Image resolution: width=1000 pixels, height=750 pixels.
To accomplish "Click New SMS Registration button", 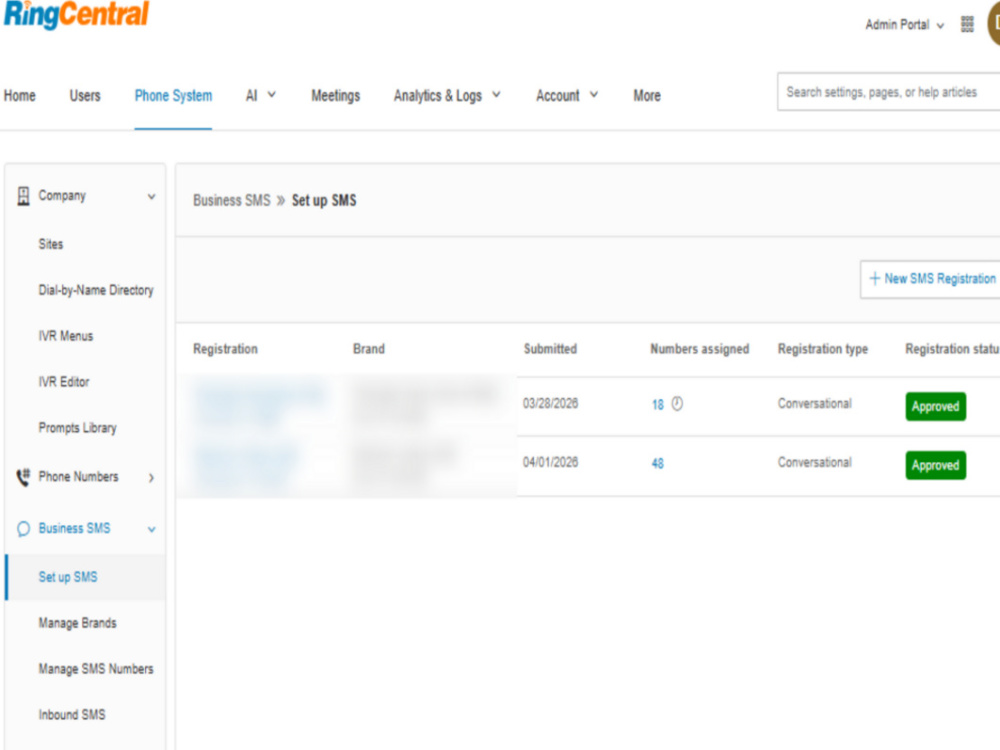I will (x=930, y=279).
